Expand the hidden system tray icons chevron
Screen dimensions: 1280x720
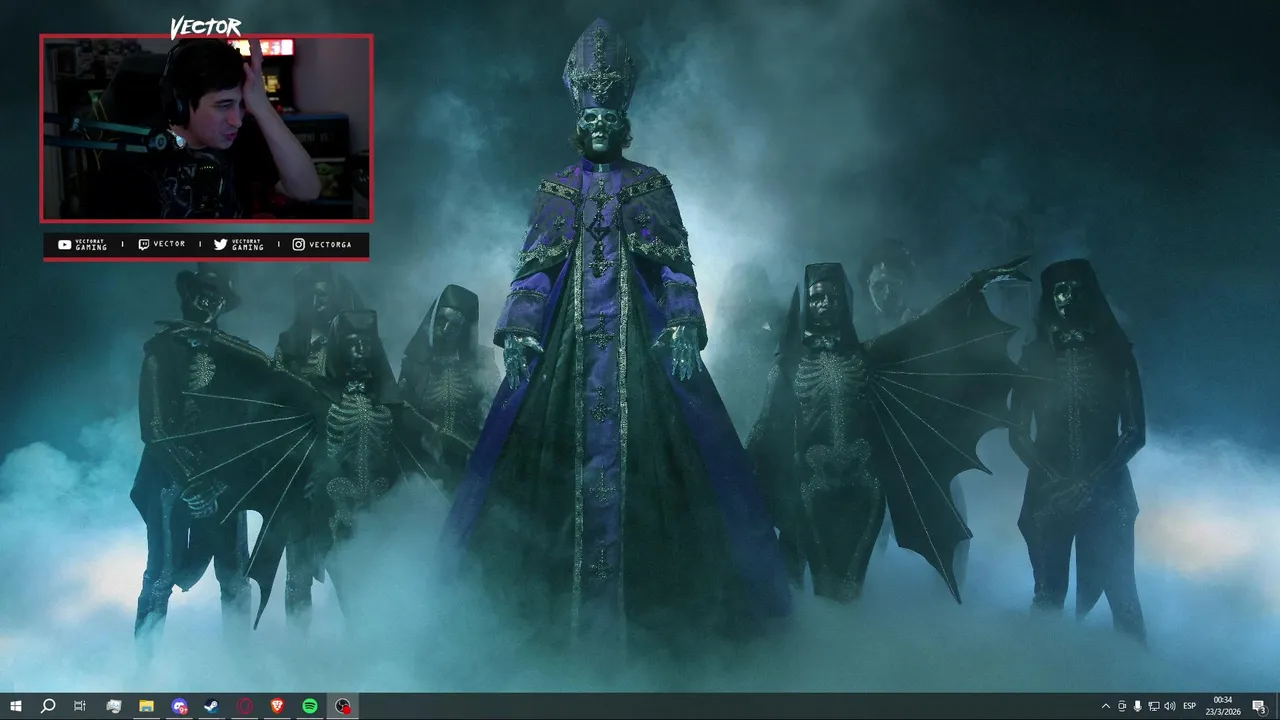(x=1106, y=706)
